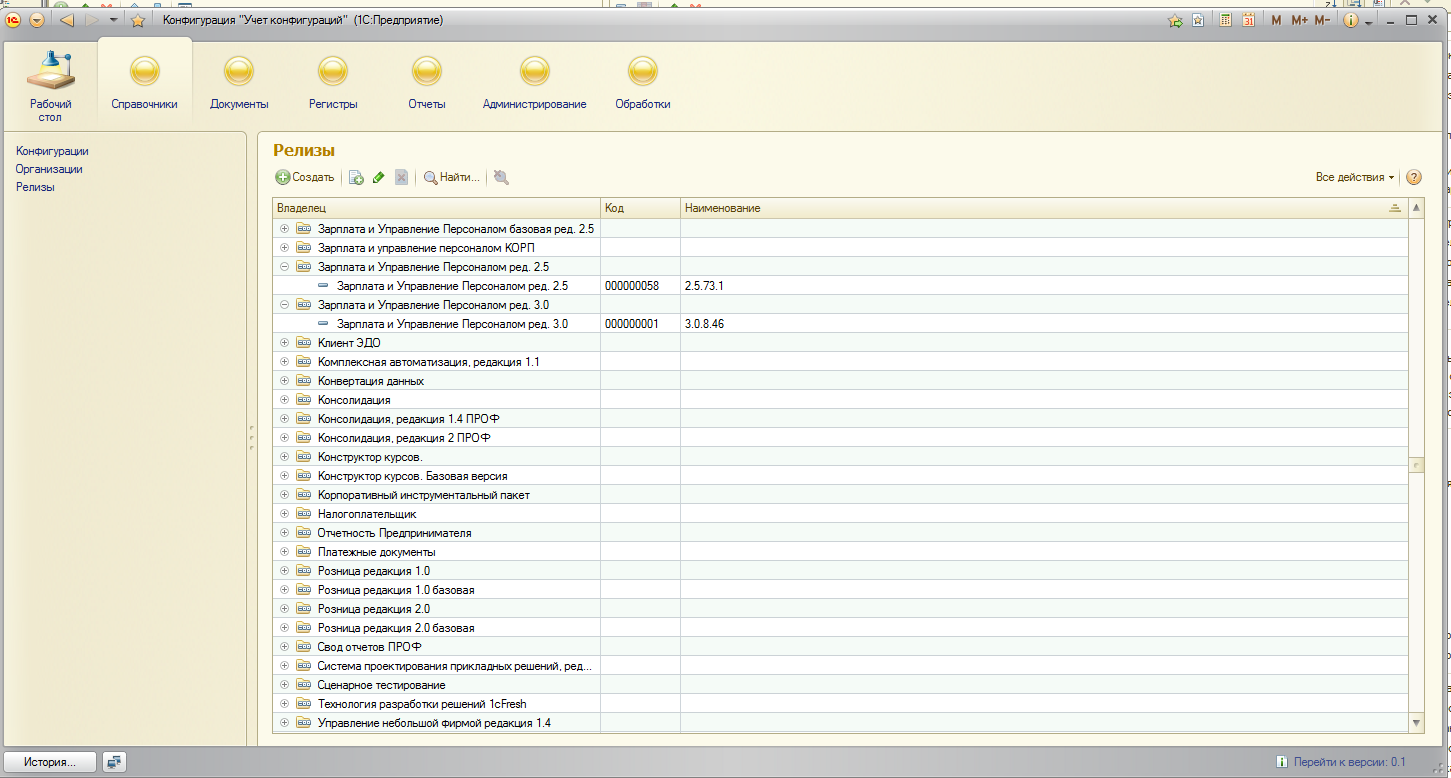Image resolution: width=1451 pixels, height=778 pixels.
Task: Select release name 2.5.73.1 cell
Action: [x=1043, y=286]
